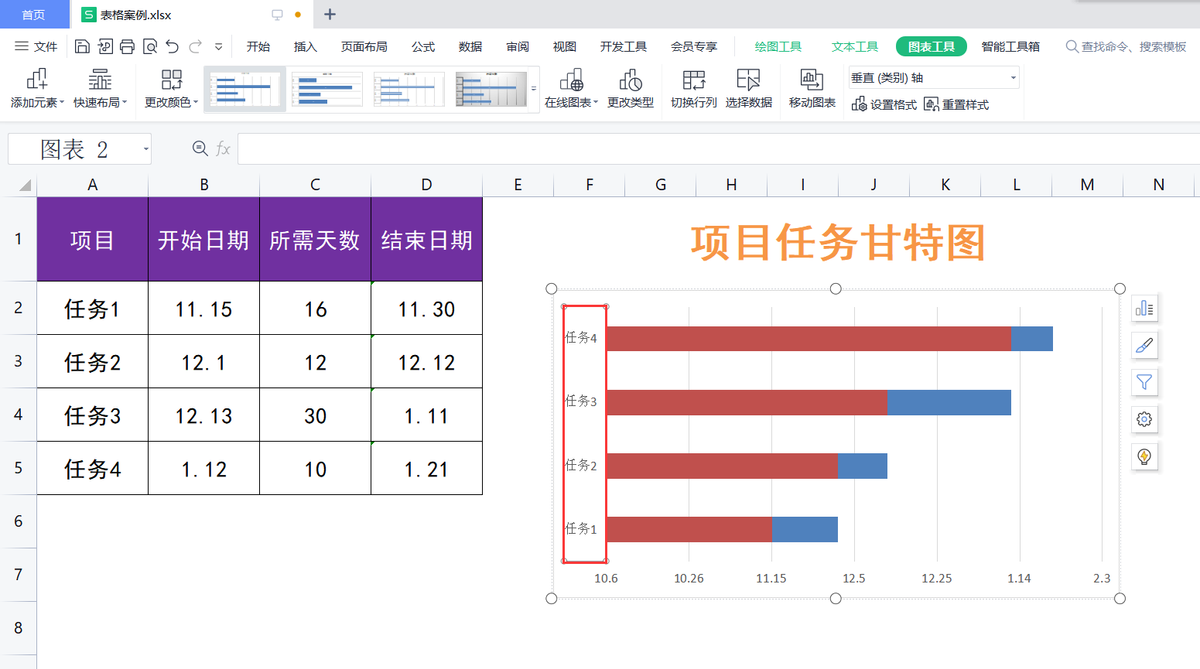Select the first chart style thumbnail
Viewport: 1200px width, 669px height.
pos(245,88)
